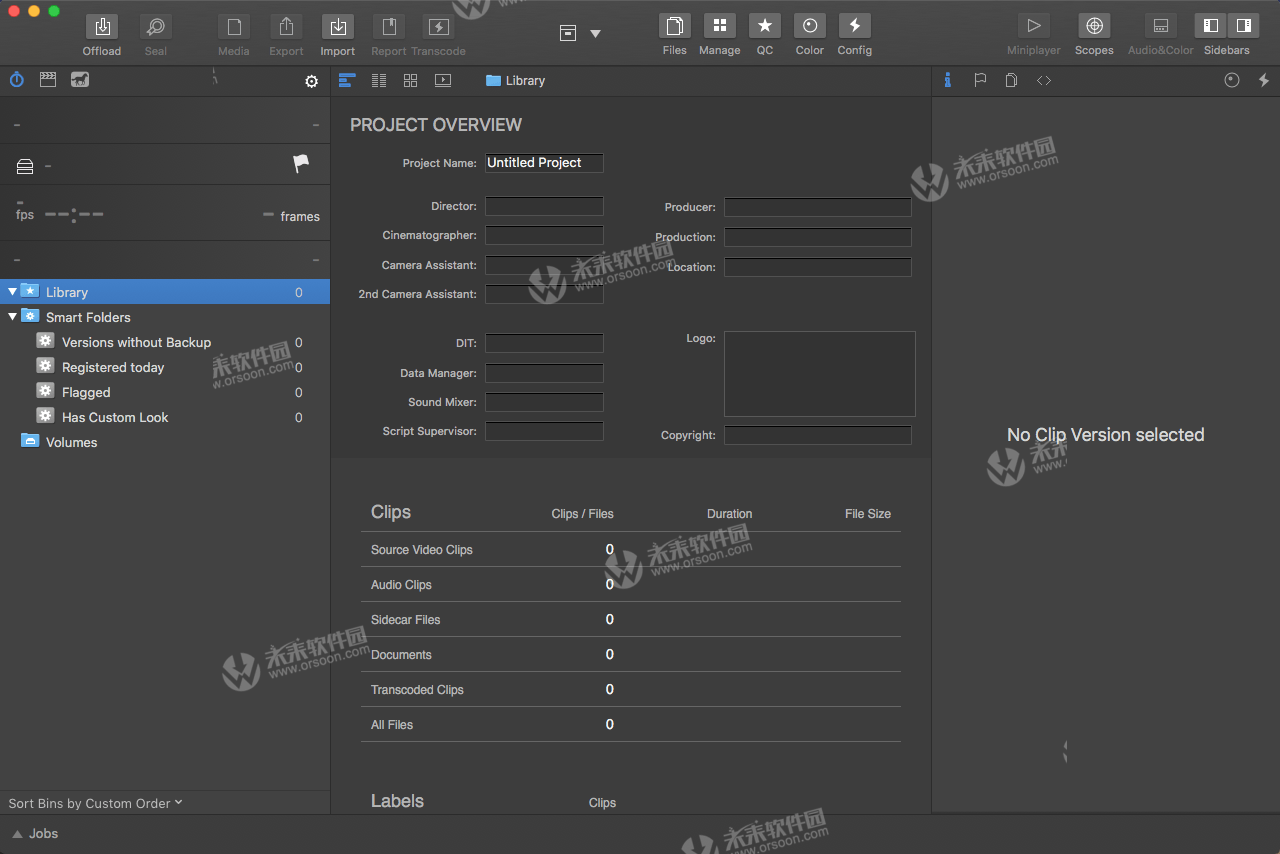Screen dimensions: 1280x854
Task: Switch to the table list view icon
Action: click(379, 80)
